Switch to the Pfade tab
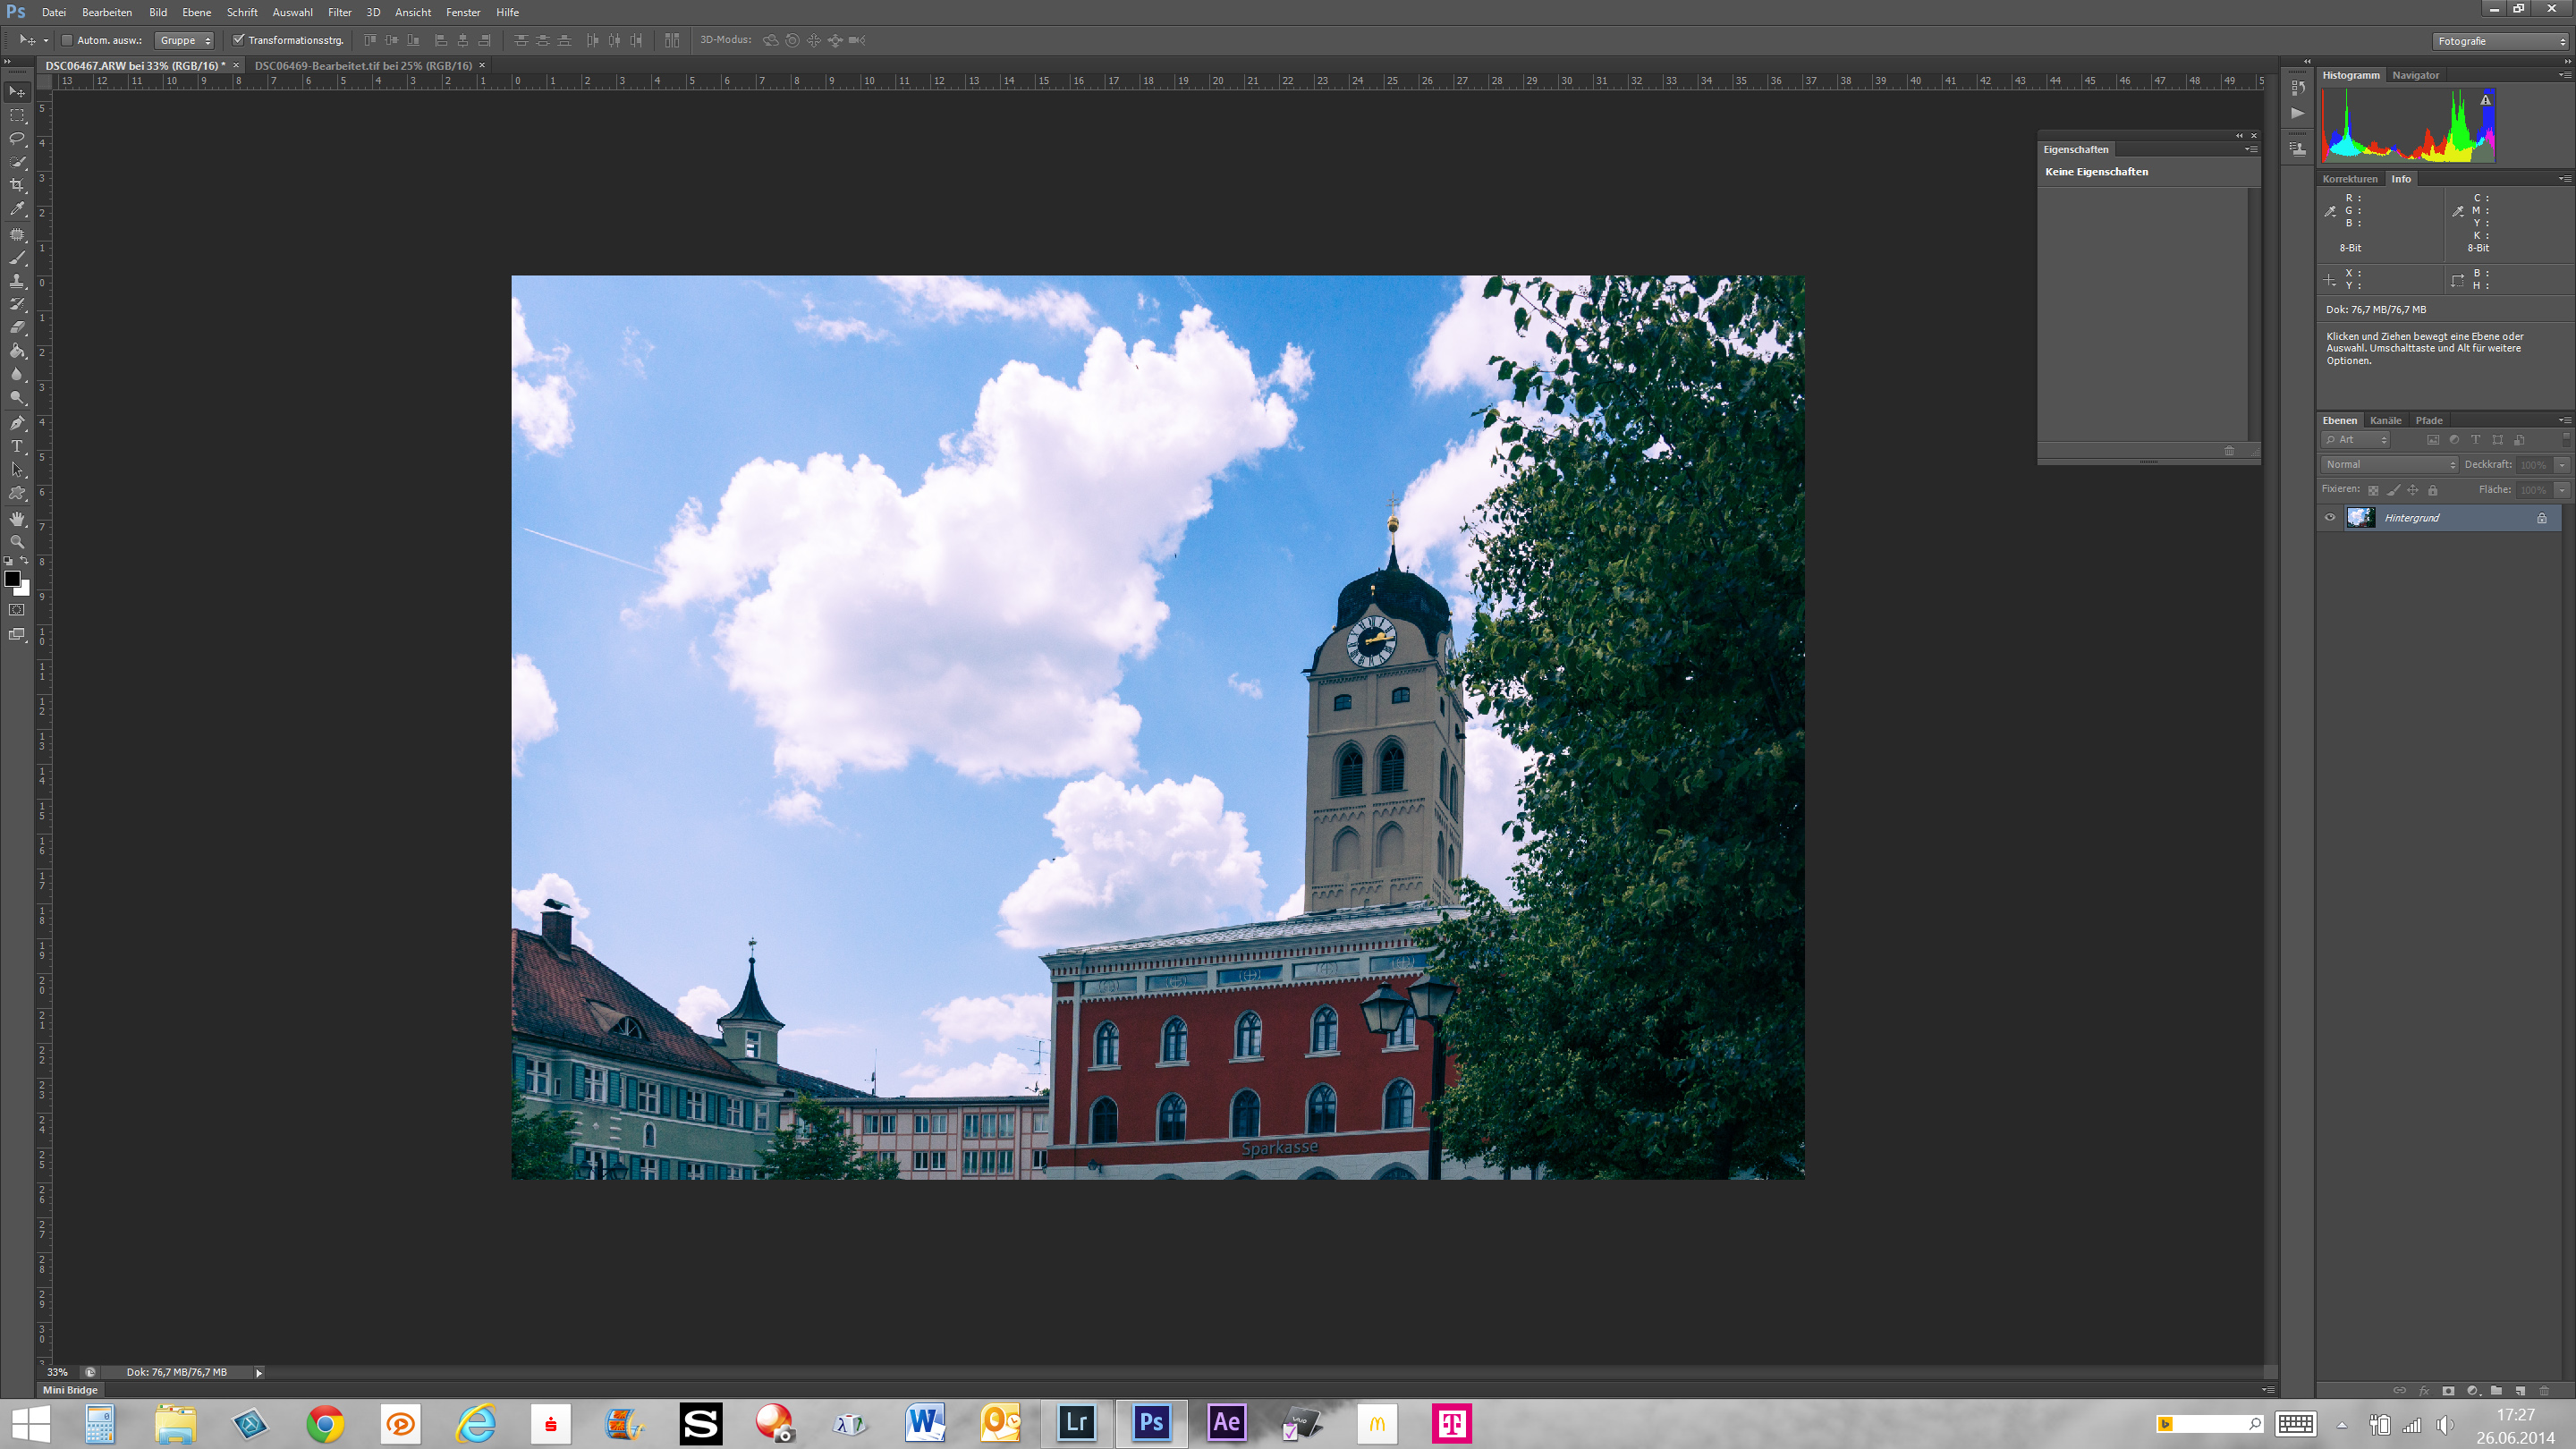Image resolution: width=2576 pixels, height=1449 pixels. pos(2428,421)
